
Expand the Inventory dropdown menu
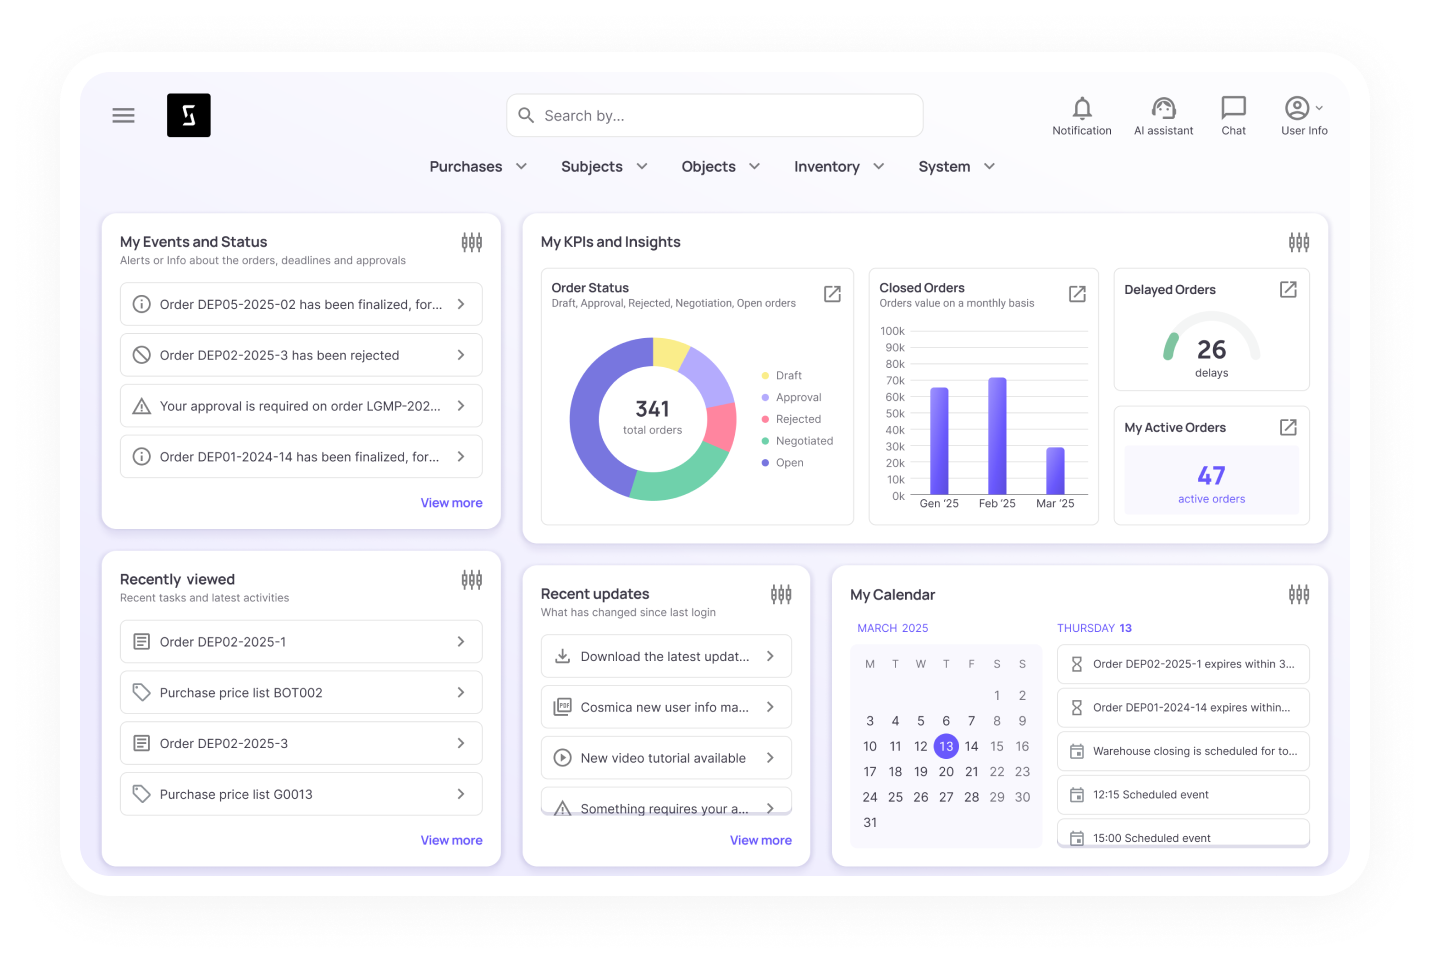(x=839, y=167)
